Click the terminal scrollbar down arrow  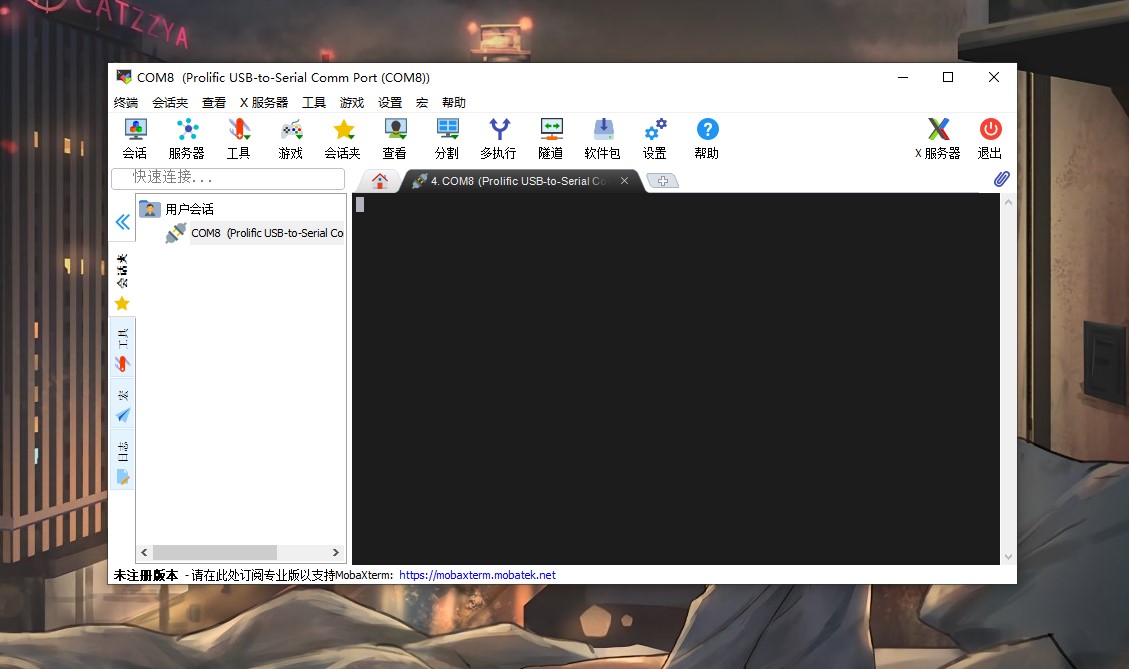coord(1008,557)
